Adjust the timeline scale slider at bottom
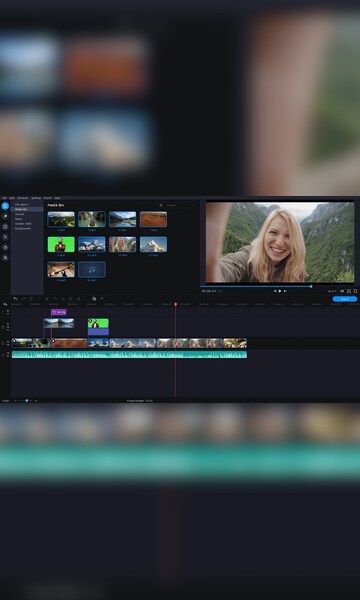 click(x=25, y=401)
